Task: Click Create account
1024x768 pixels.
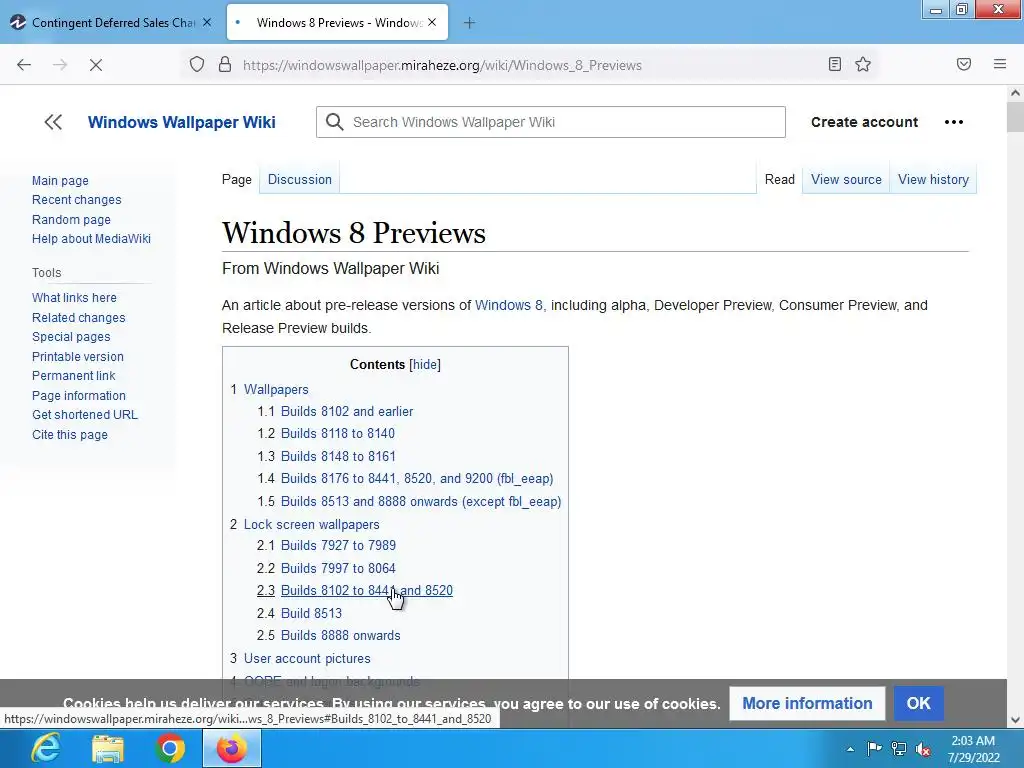Action: pyautogui.click(x=864, y=122)
